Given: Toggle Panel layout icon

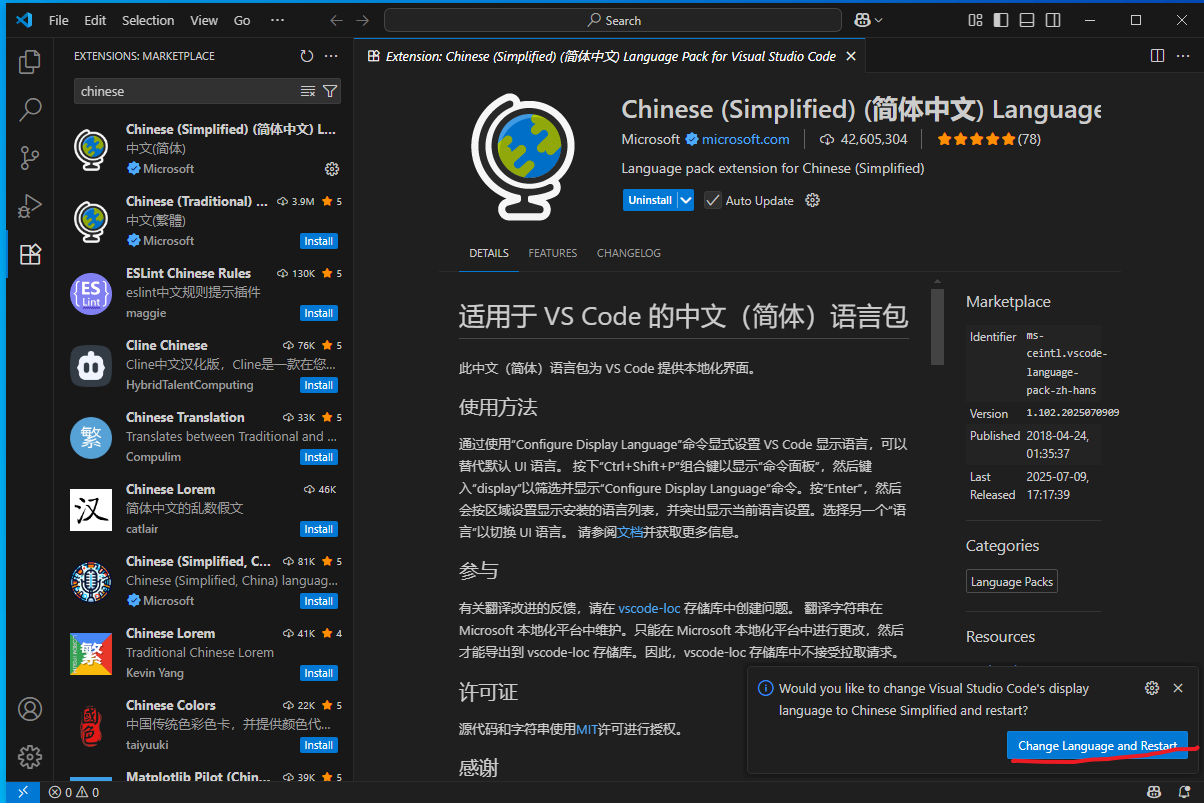Looking at the screenshot, I should [x=1026, y=20].
